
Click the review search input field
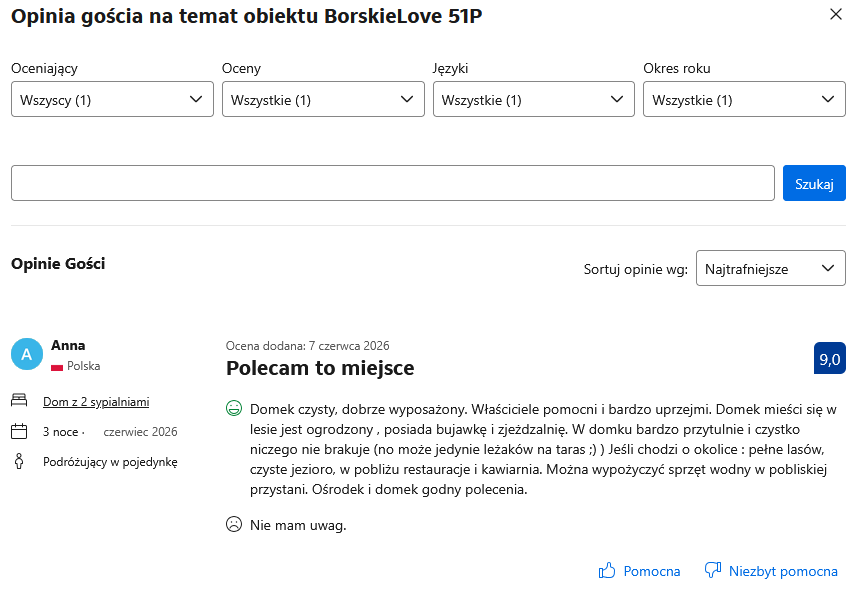pos(393,183)
